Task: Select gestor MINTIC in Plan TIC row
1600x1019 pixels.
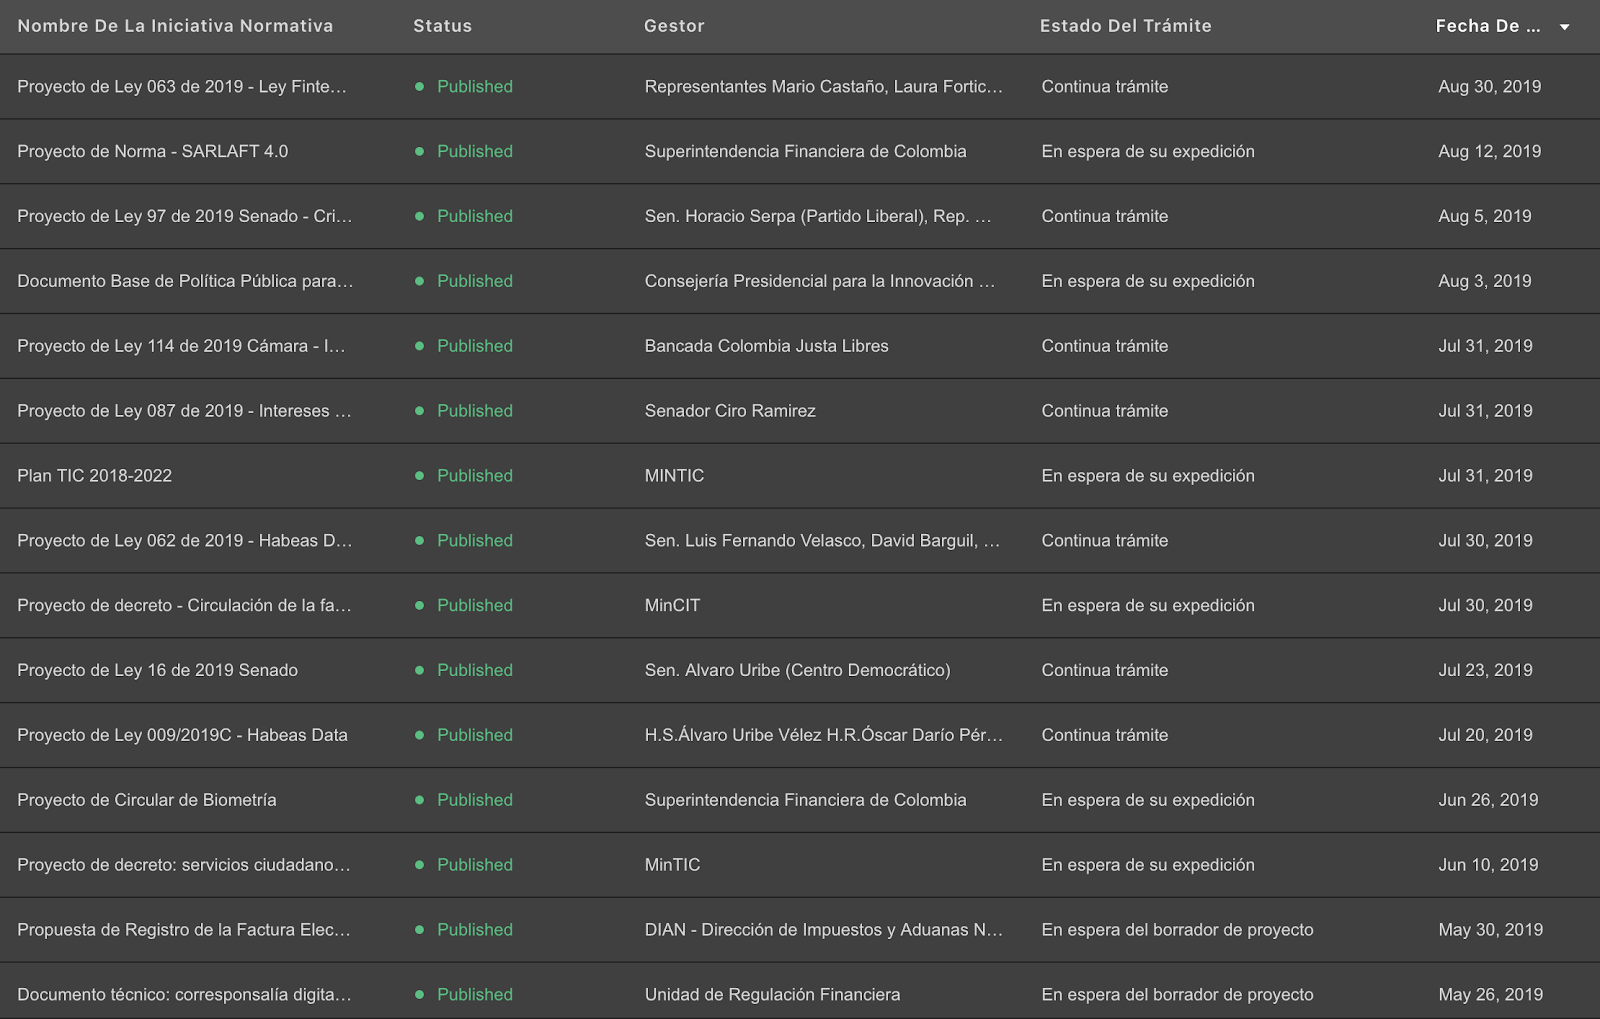Action: (674, 476)
